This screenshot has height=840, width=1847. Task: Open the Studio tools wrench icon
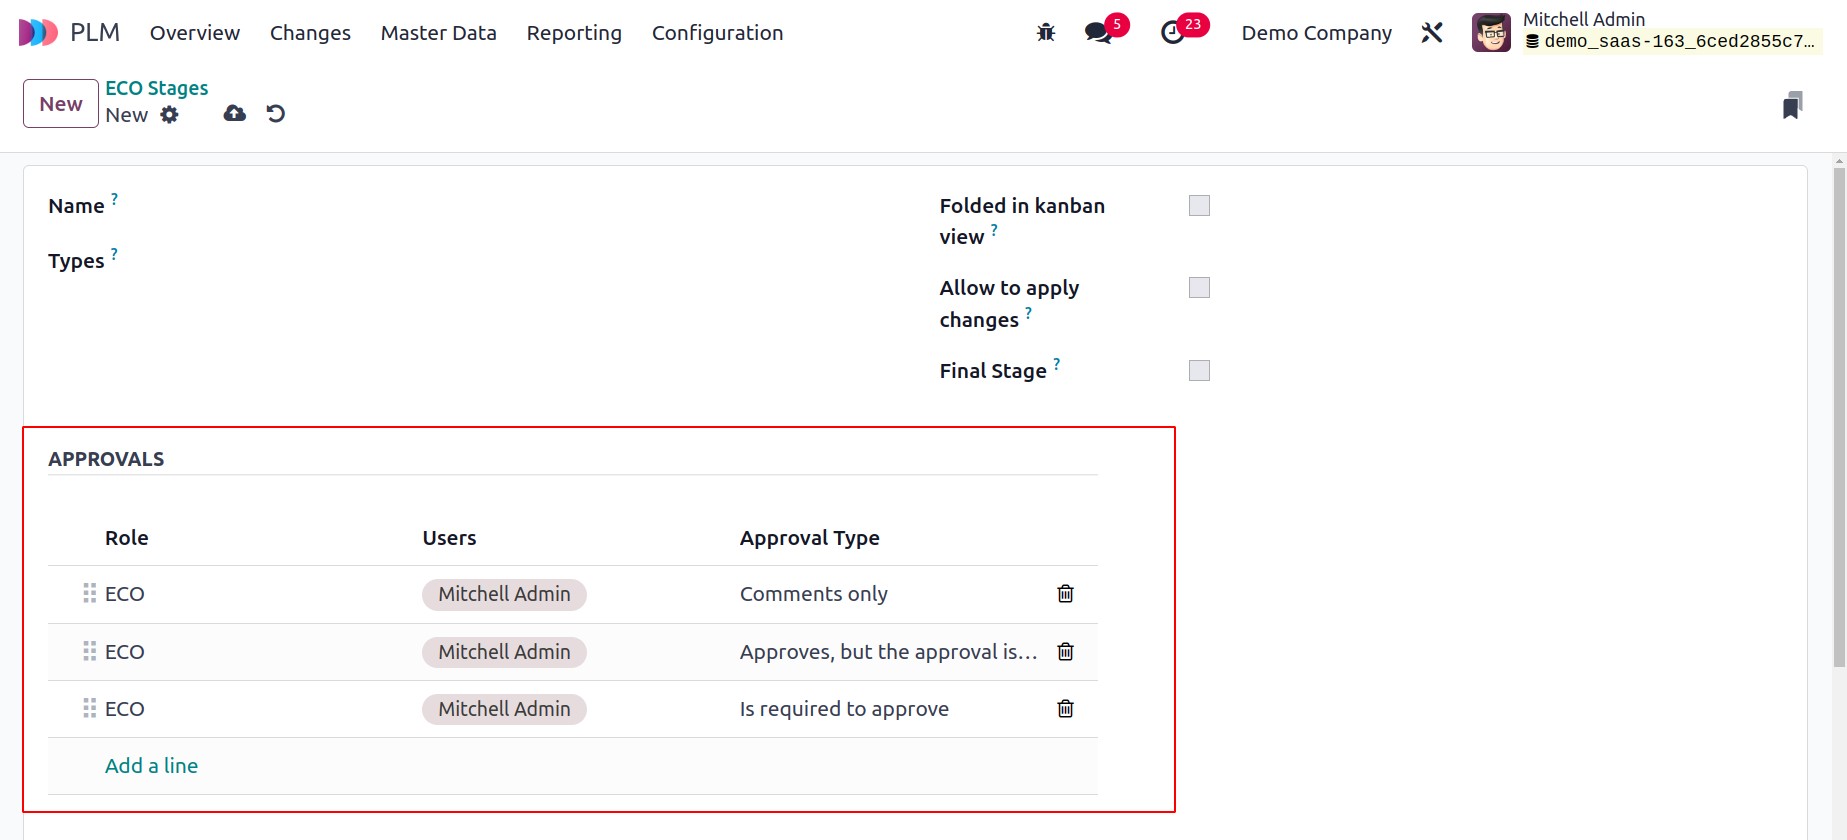click(1432, 33)
